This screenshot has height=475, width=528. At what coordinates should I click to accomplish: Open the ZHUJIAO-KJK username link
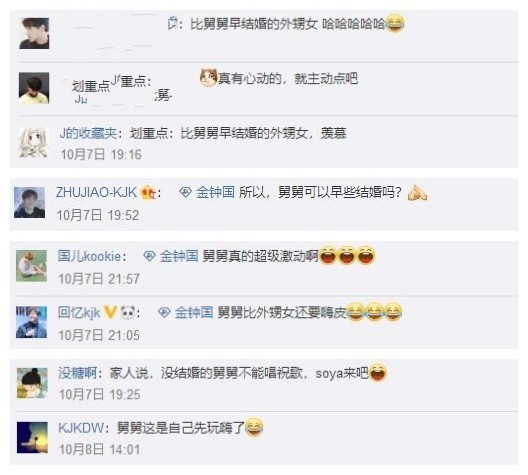pyautogui.click(x=96, y=192)
